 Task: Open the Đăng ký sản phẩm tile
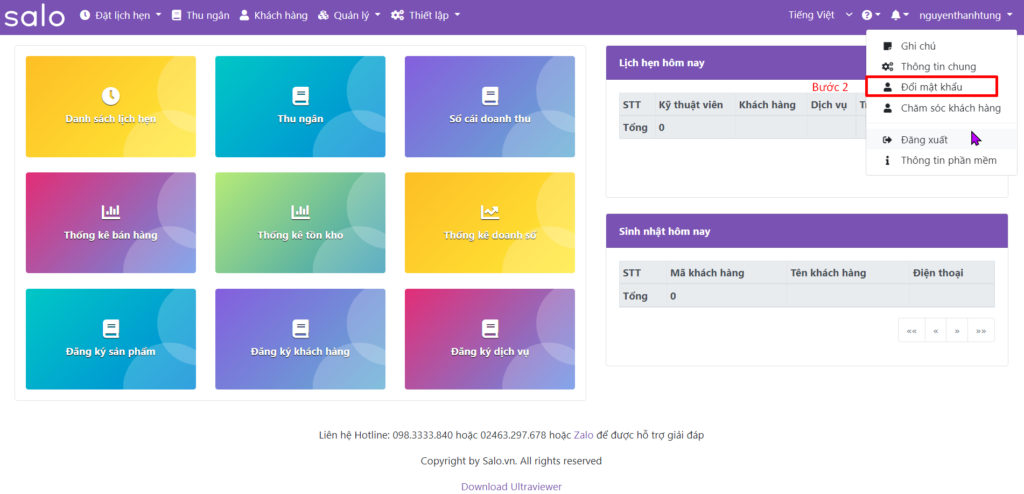(x=110, y=339)
